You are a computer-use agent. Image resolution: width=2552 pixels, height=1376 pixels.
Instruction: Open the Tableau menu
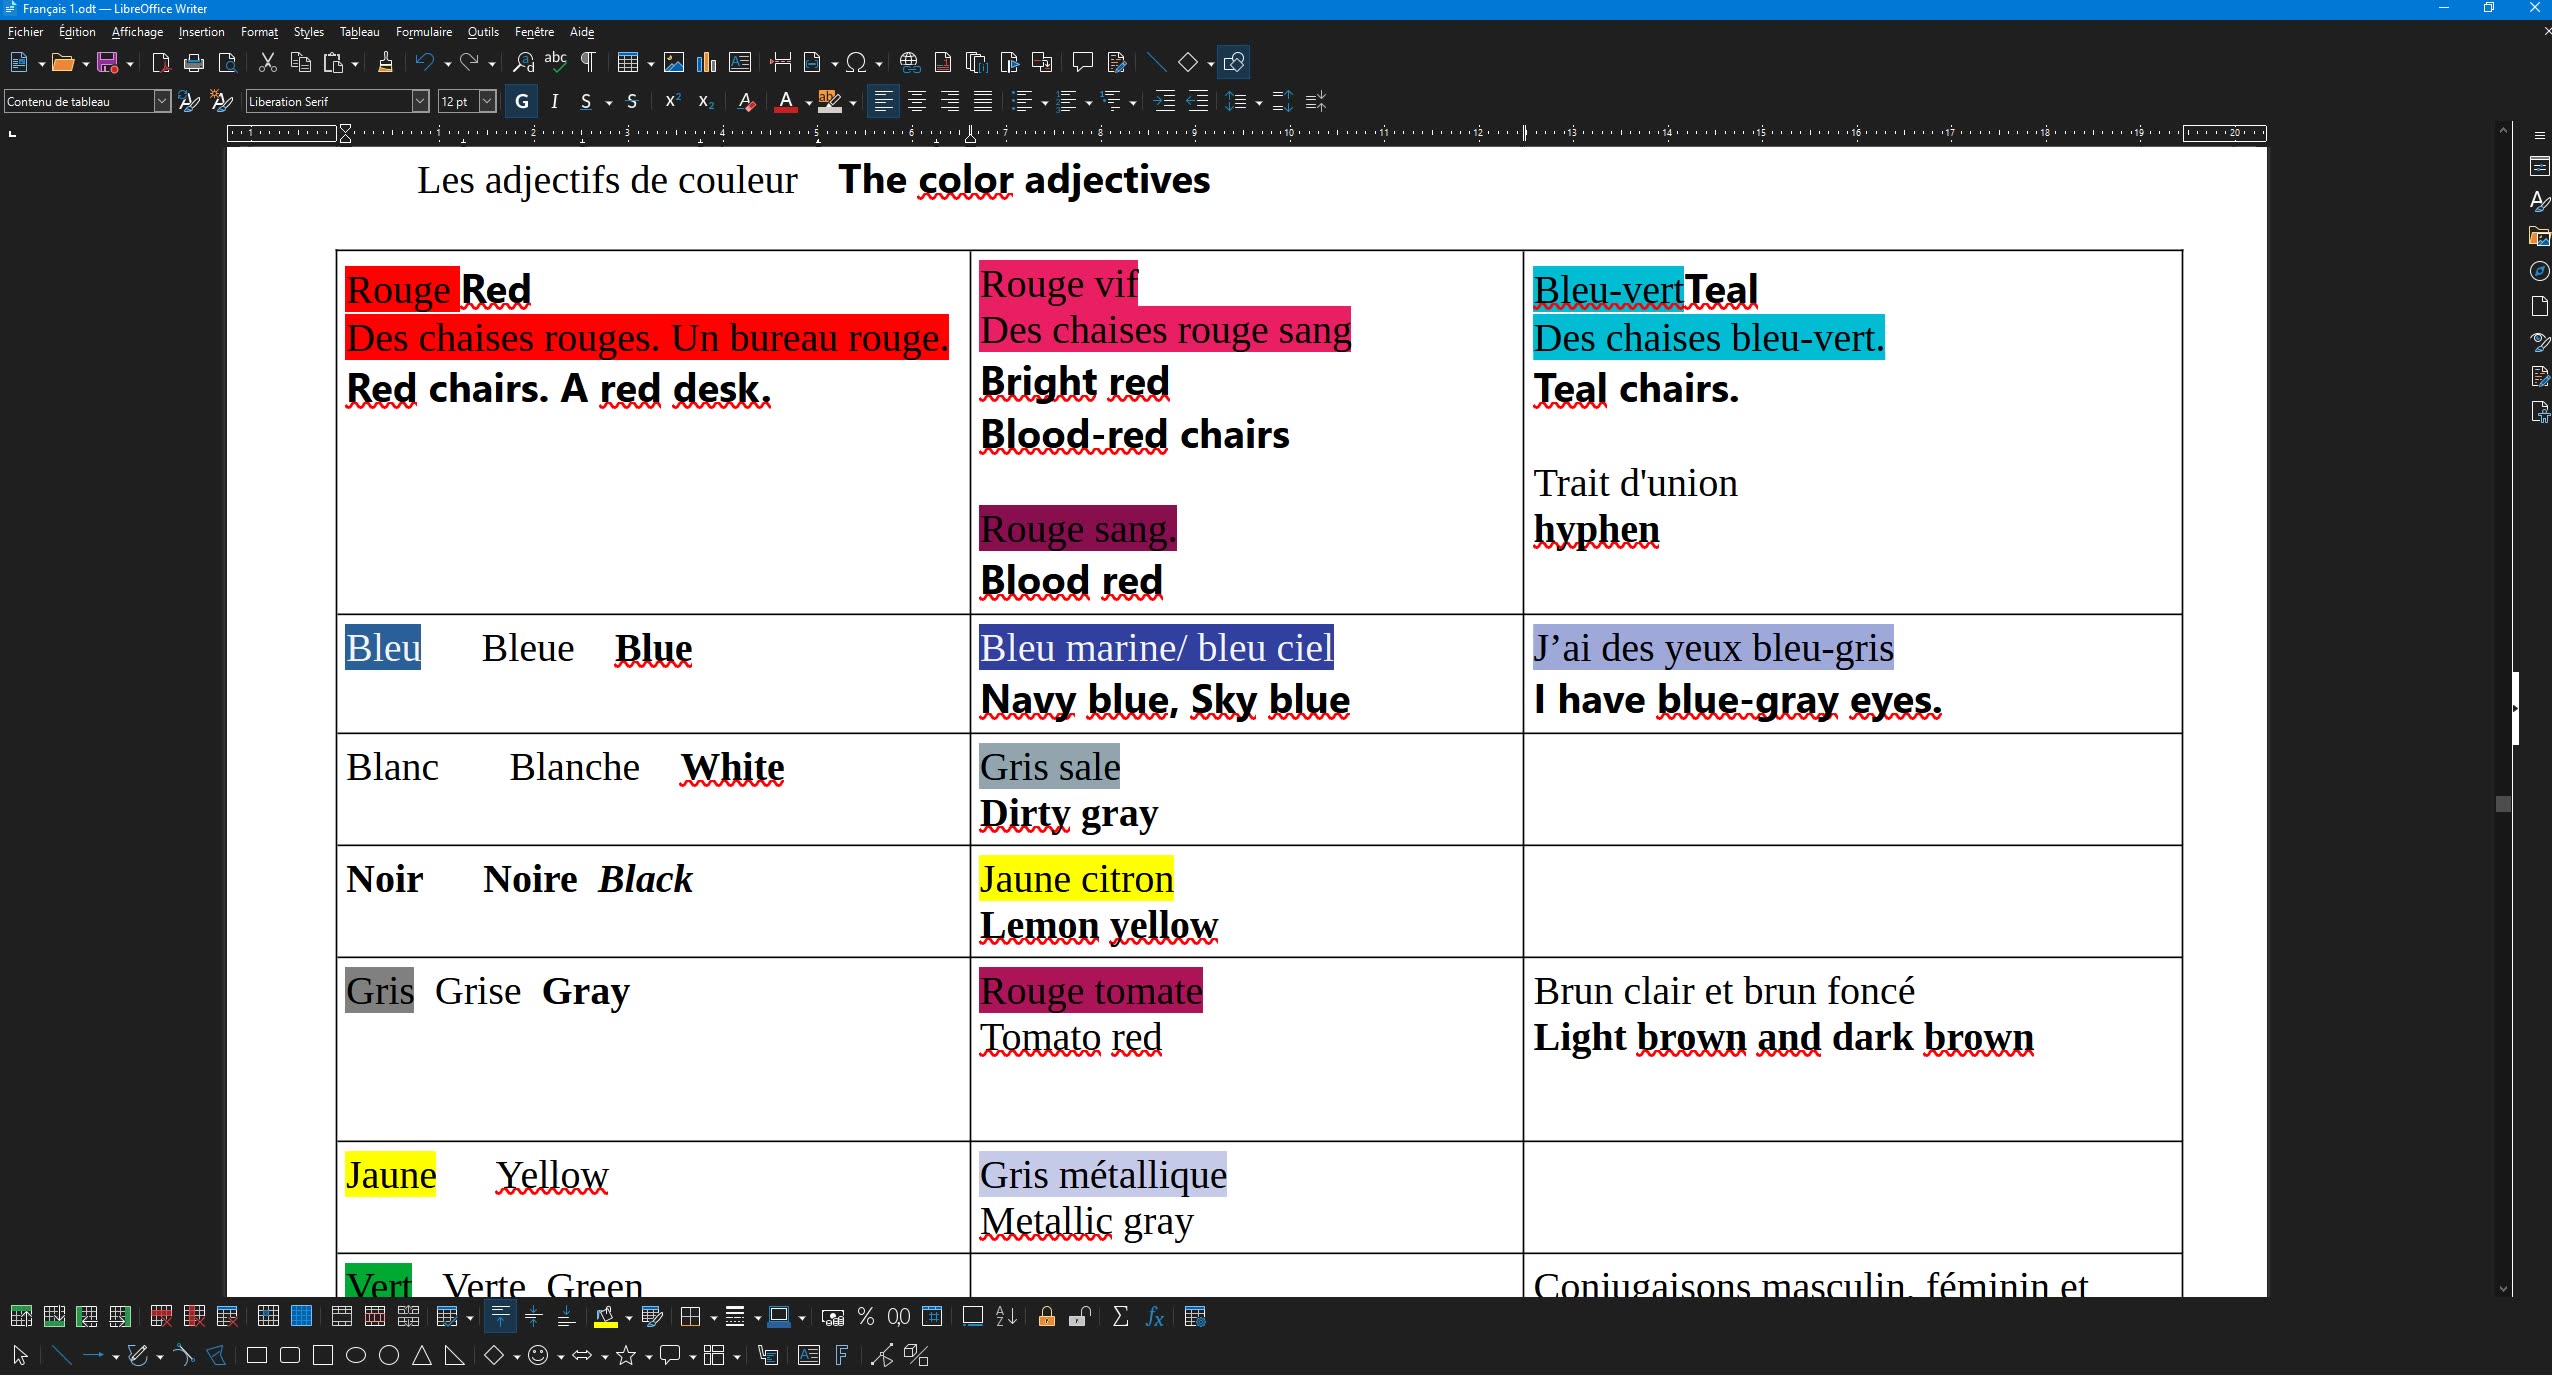(359, 31)
